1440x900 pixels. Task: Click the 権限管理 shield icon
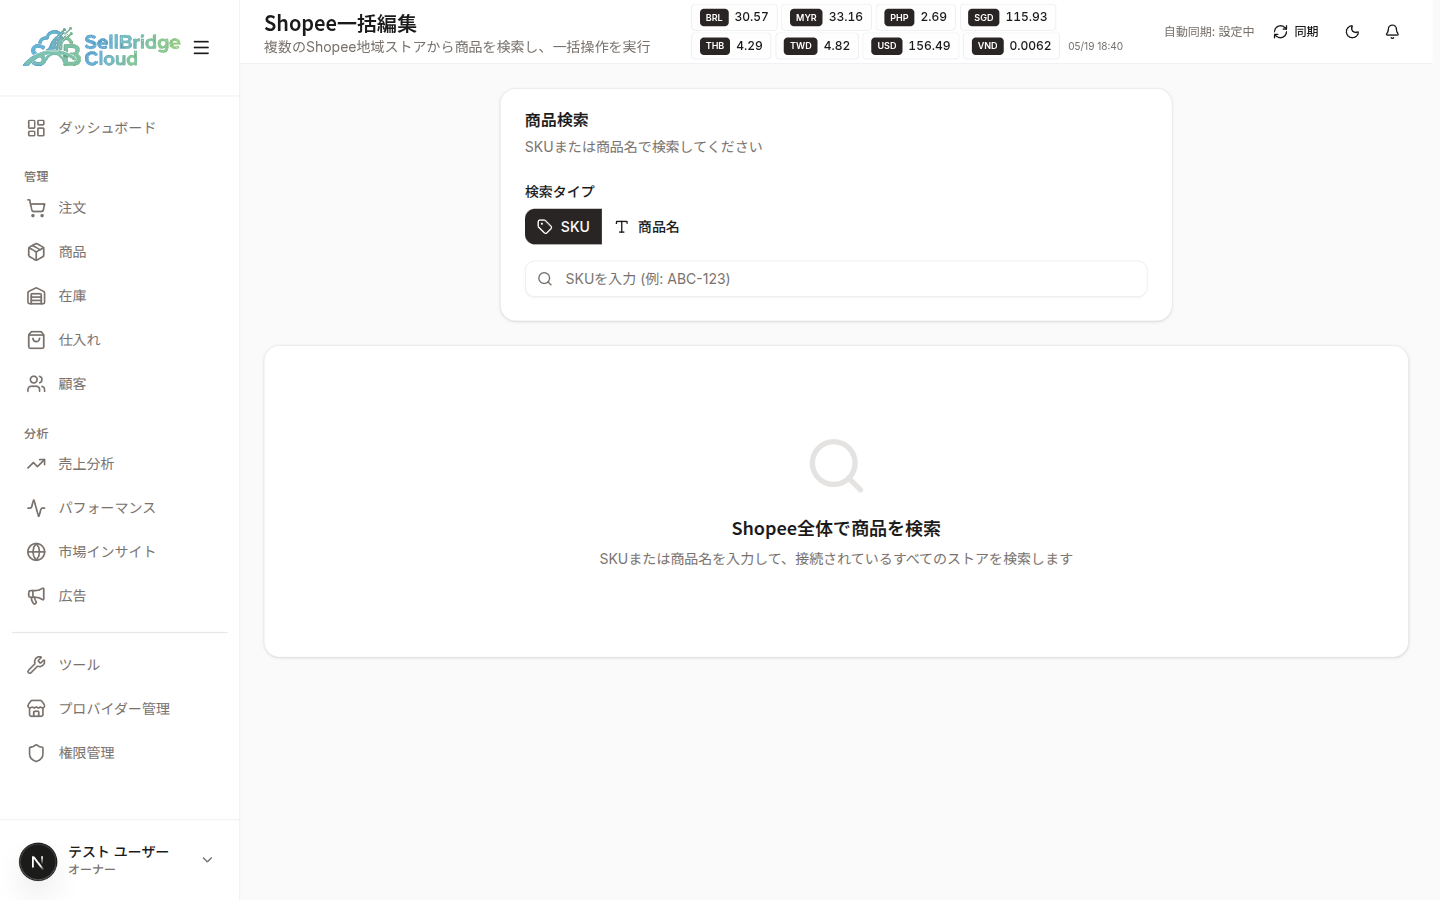[x=36, y=753]
